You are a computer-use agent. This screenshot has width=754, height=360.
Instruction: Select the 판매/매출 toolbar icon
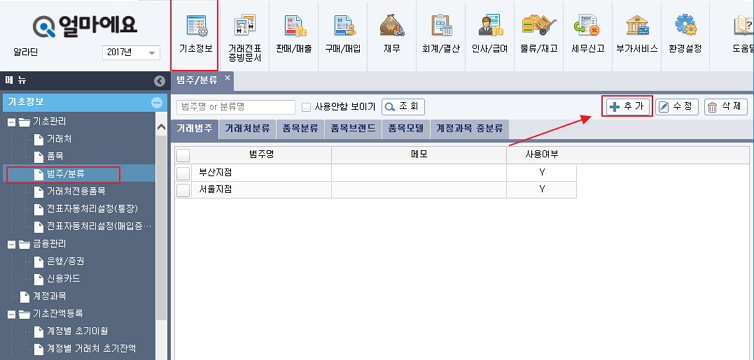(294, 25)
